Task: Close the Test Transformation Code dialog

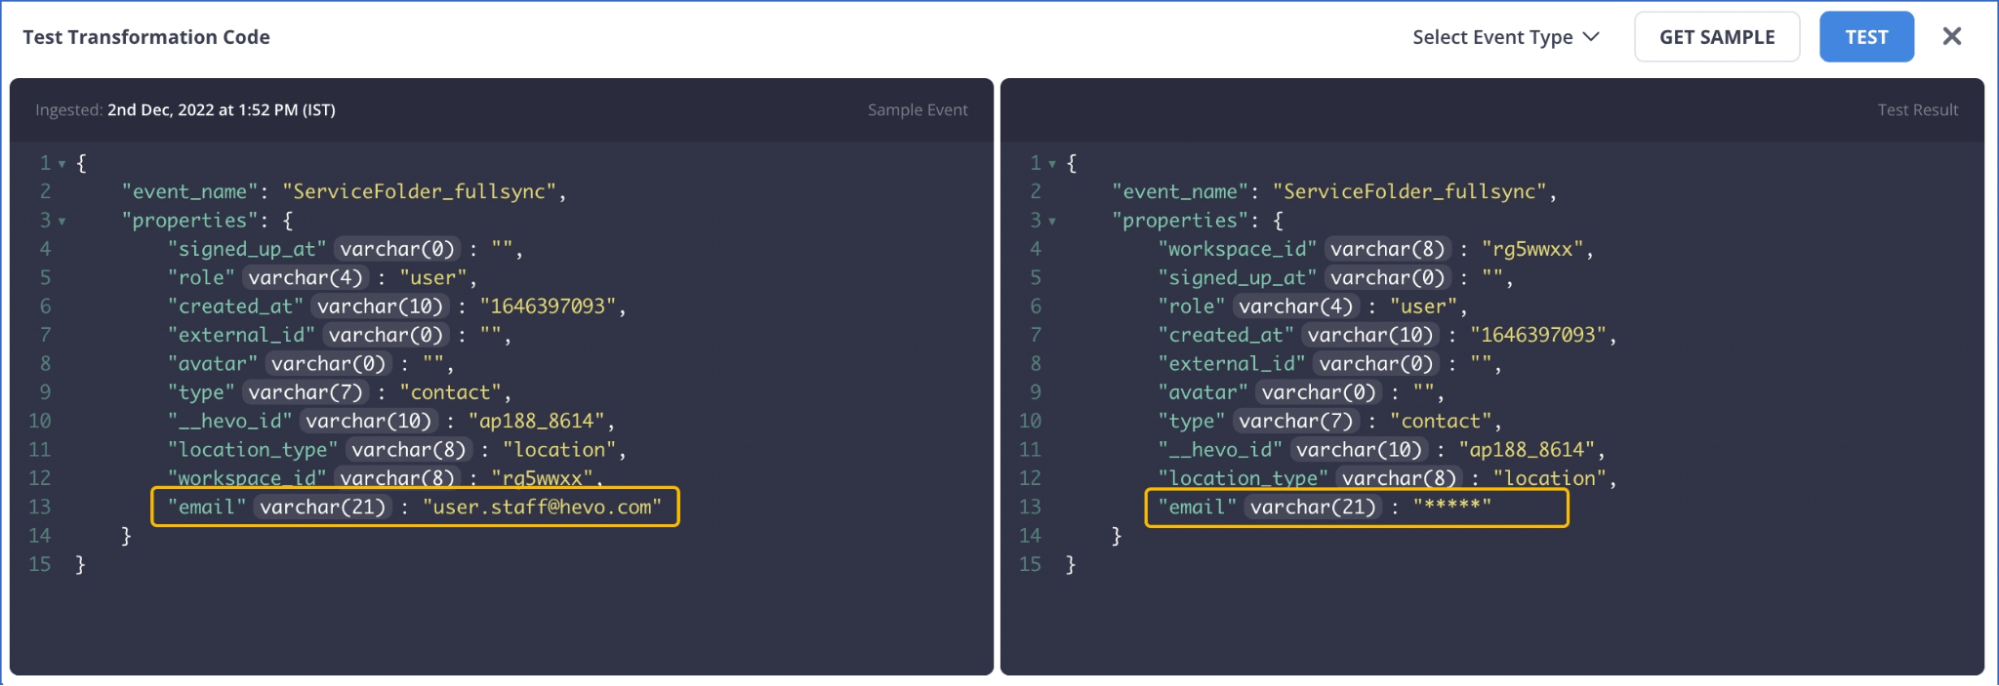Action: 1951,37
